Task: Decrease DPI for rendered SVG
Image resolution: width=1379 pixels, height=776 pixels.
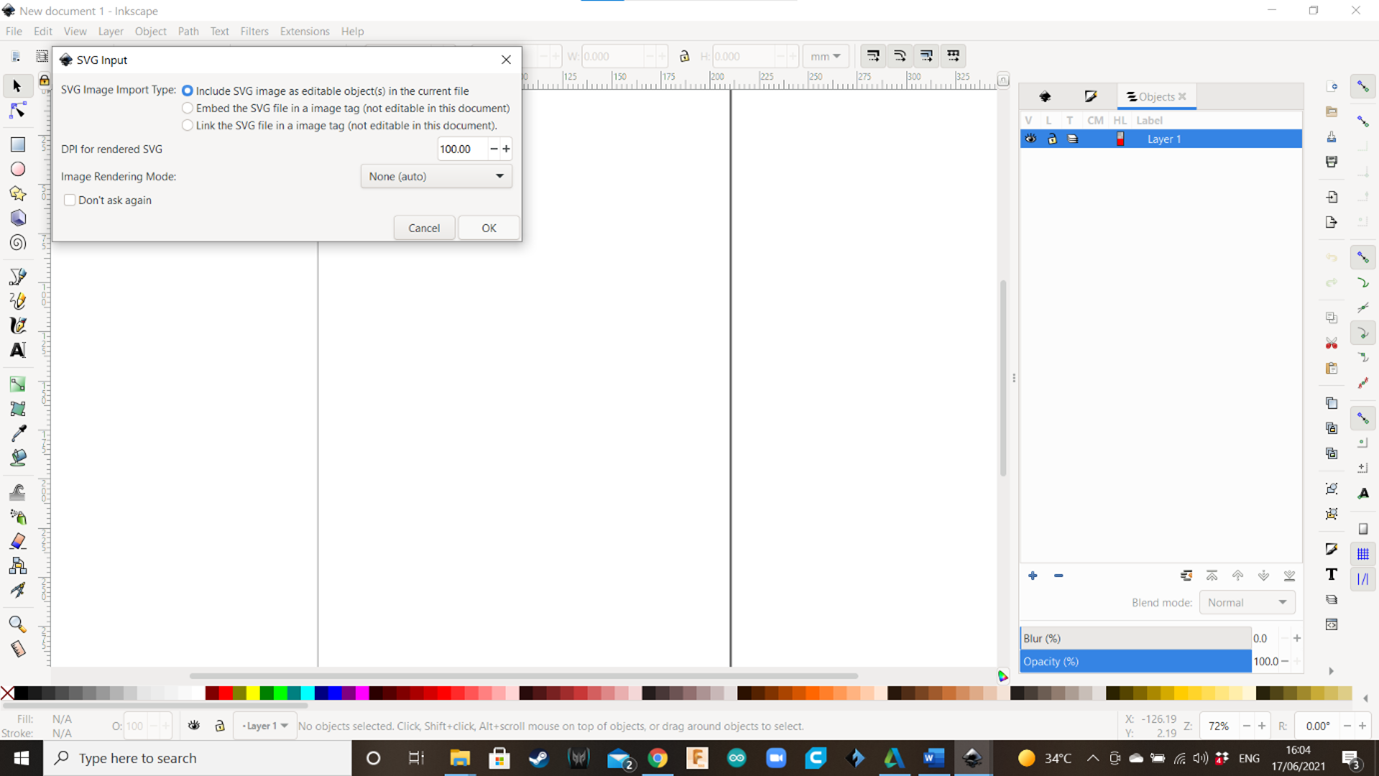Action: pos(493,149)
